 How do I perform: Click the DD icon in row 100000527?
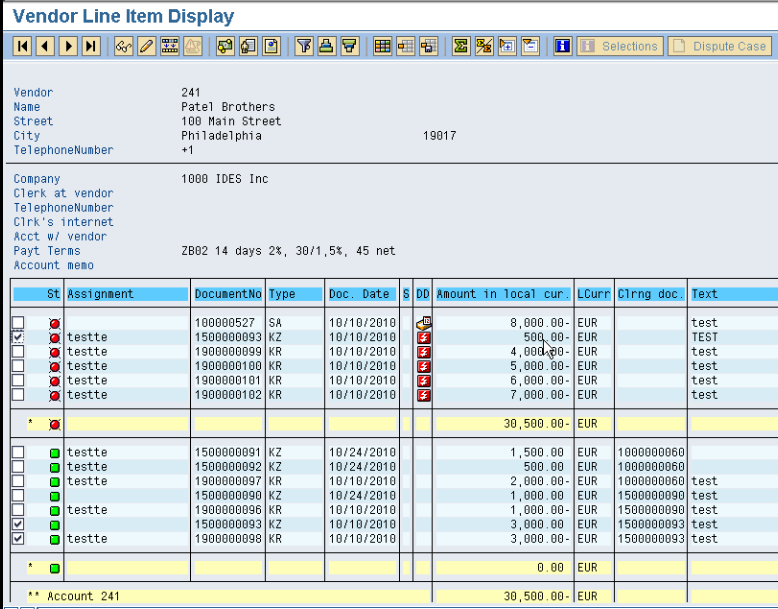424,323
